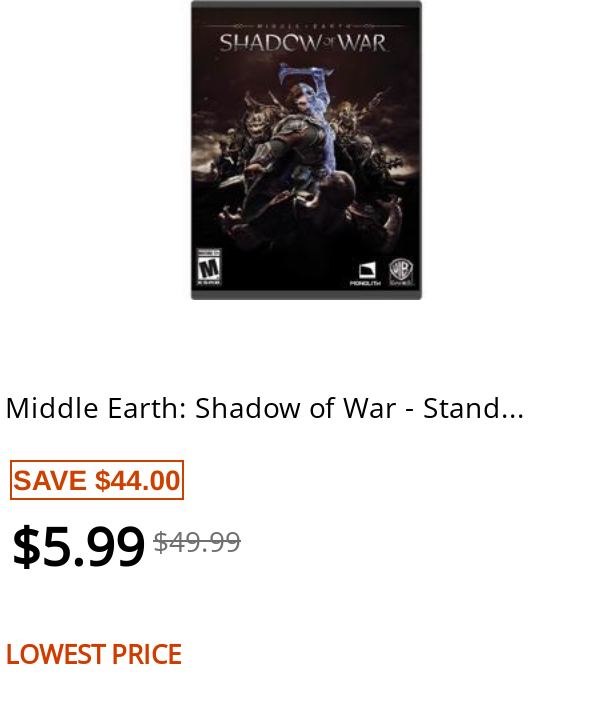
Task: Click the word PRICE in orange label
Action: [147, 655]
